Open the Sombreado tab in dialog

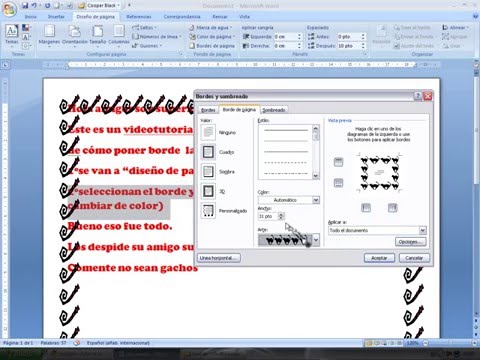(x=274, y=110)
